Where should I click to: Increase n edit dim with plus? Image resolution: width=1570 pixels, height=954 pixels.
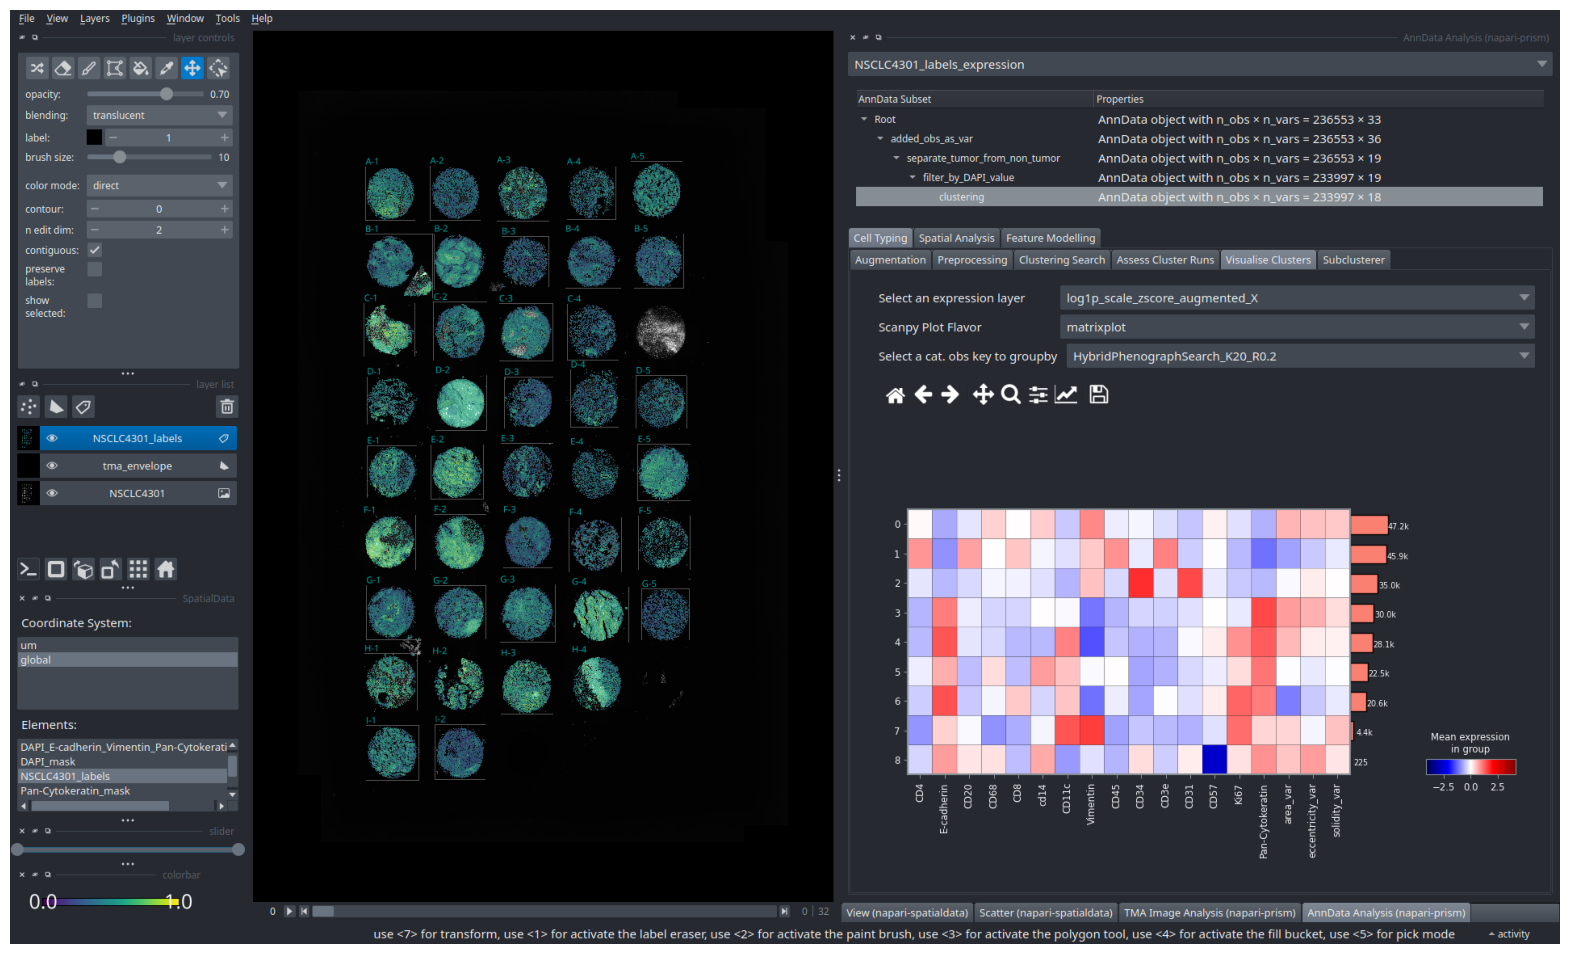coord(224,230)
